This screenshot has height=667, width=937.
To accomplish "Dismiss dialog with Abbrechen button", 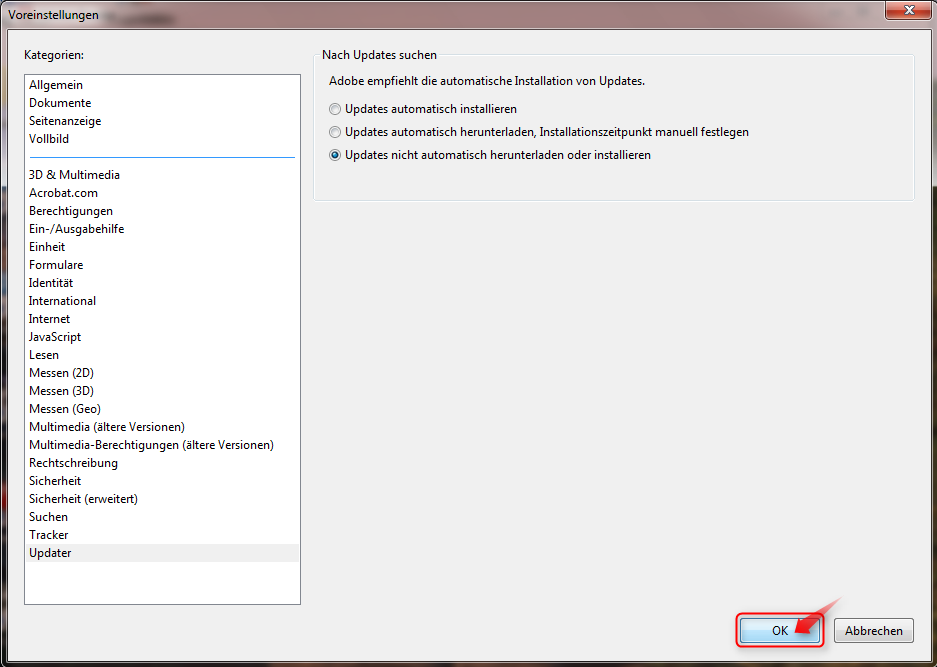I will (873, 630).
